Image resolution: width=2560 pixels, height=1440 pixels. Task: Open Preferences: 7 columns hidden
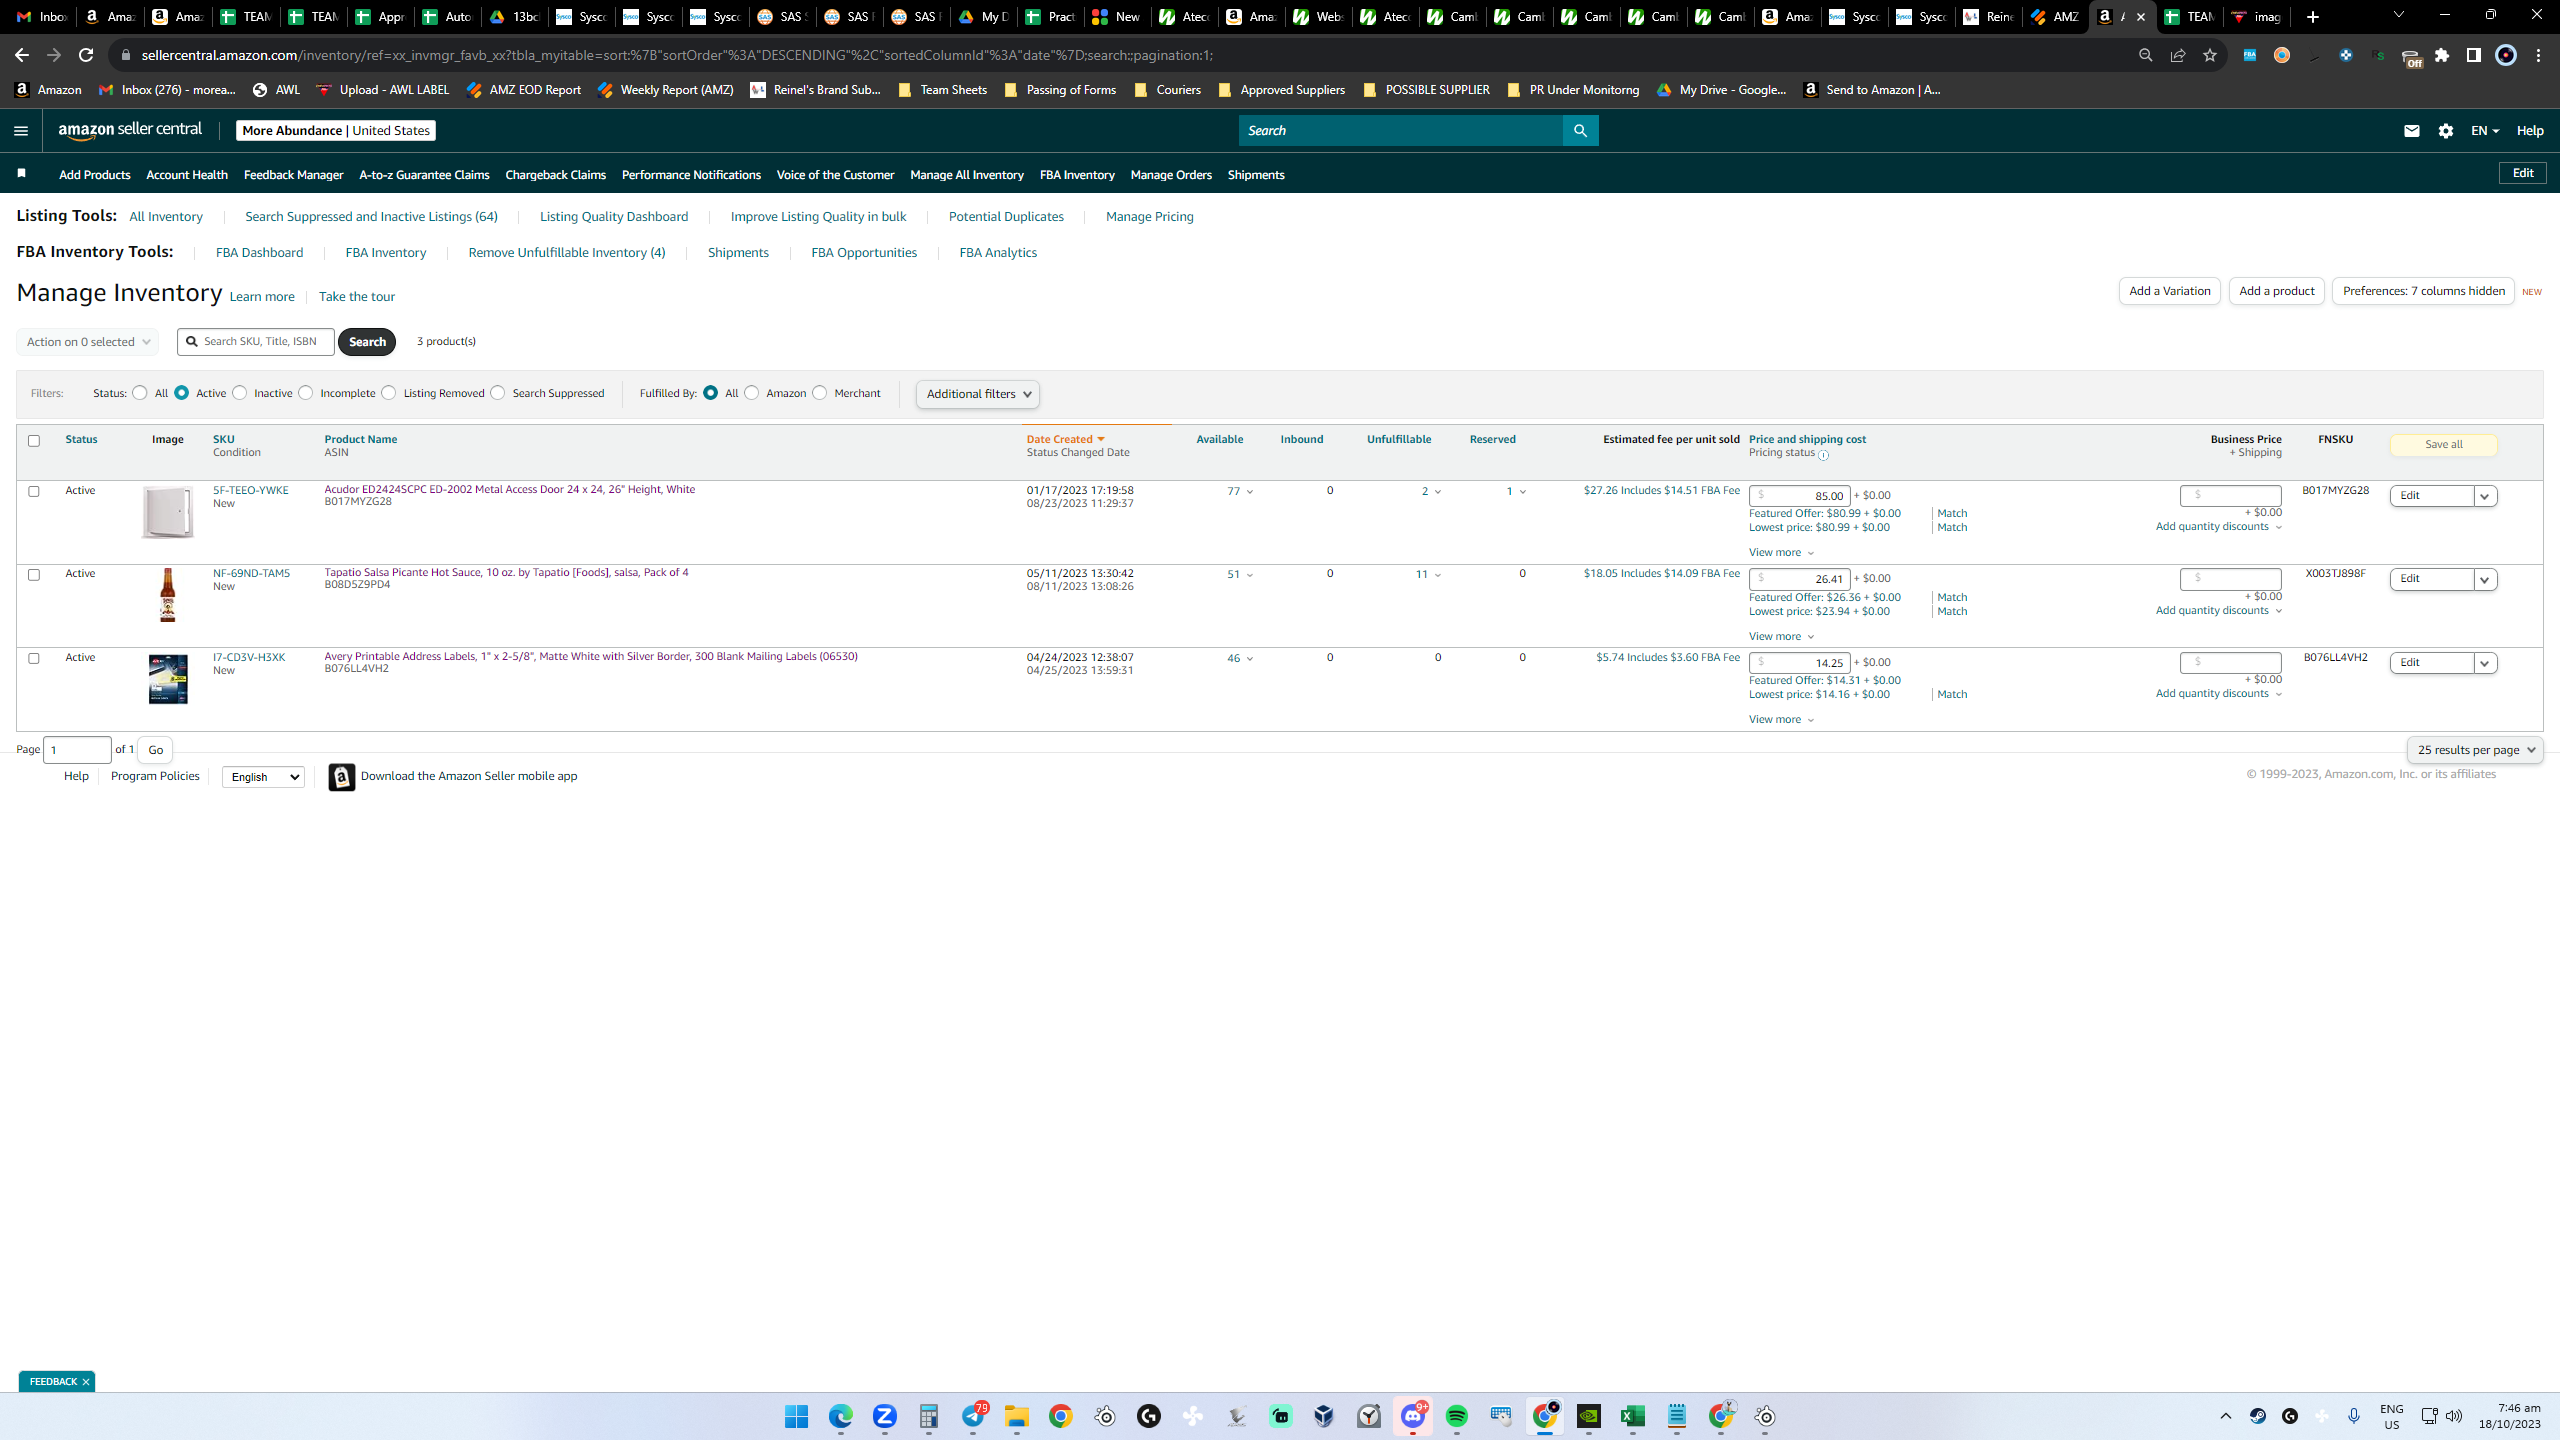click(x=2424, y=291)
